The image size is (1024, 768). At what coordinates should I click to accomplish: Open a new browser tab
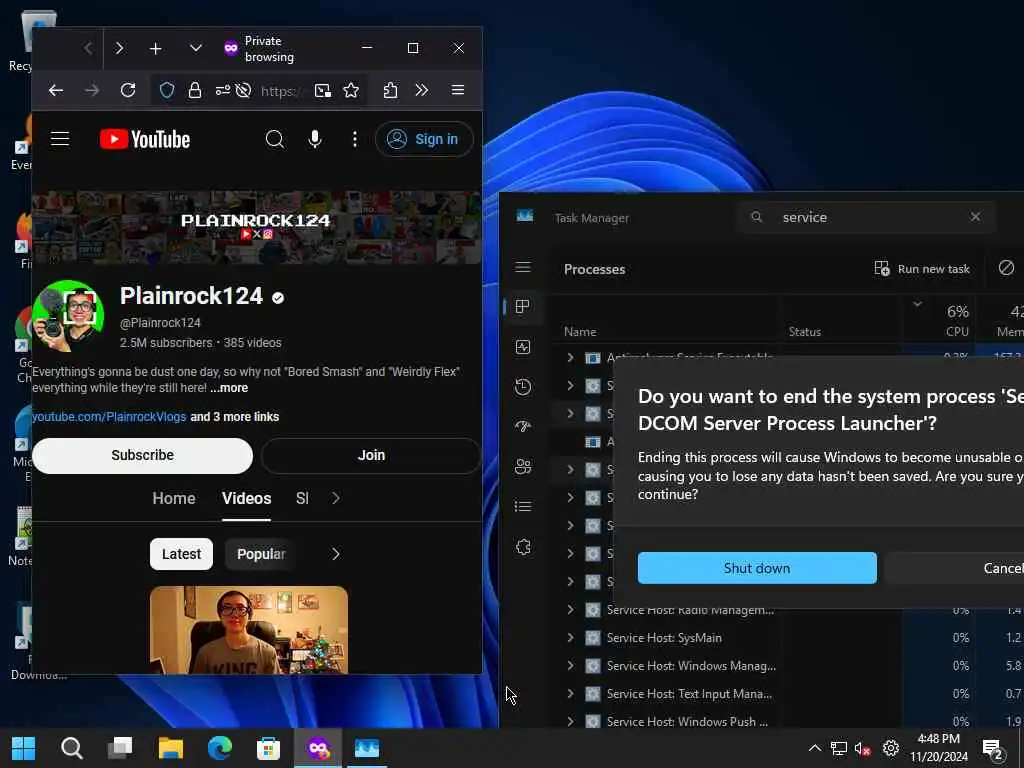point(155,48)
